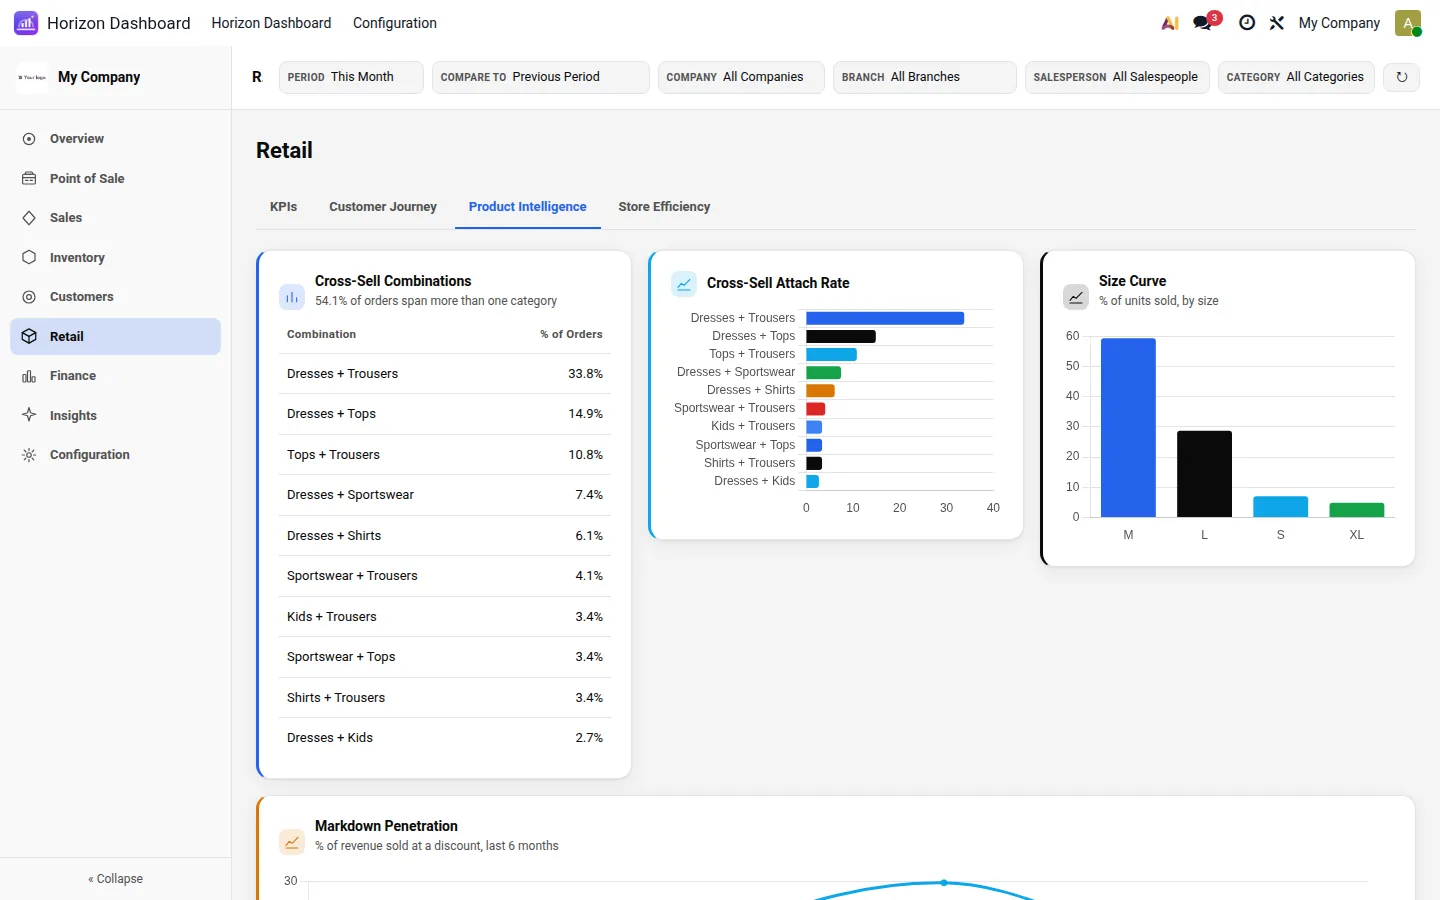The width and height of the screenshot is (1440, 900).
Task: Open the wrench tools icon
Action: 1277,23
